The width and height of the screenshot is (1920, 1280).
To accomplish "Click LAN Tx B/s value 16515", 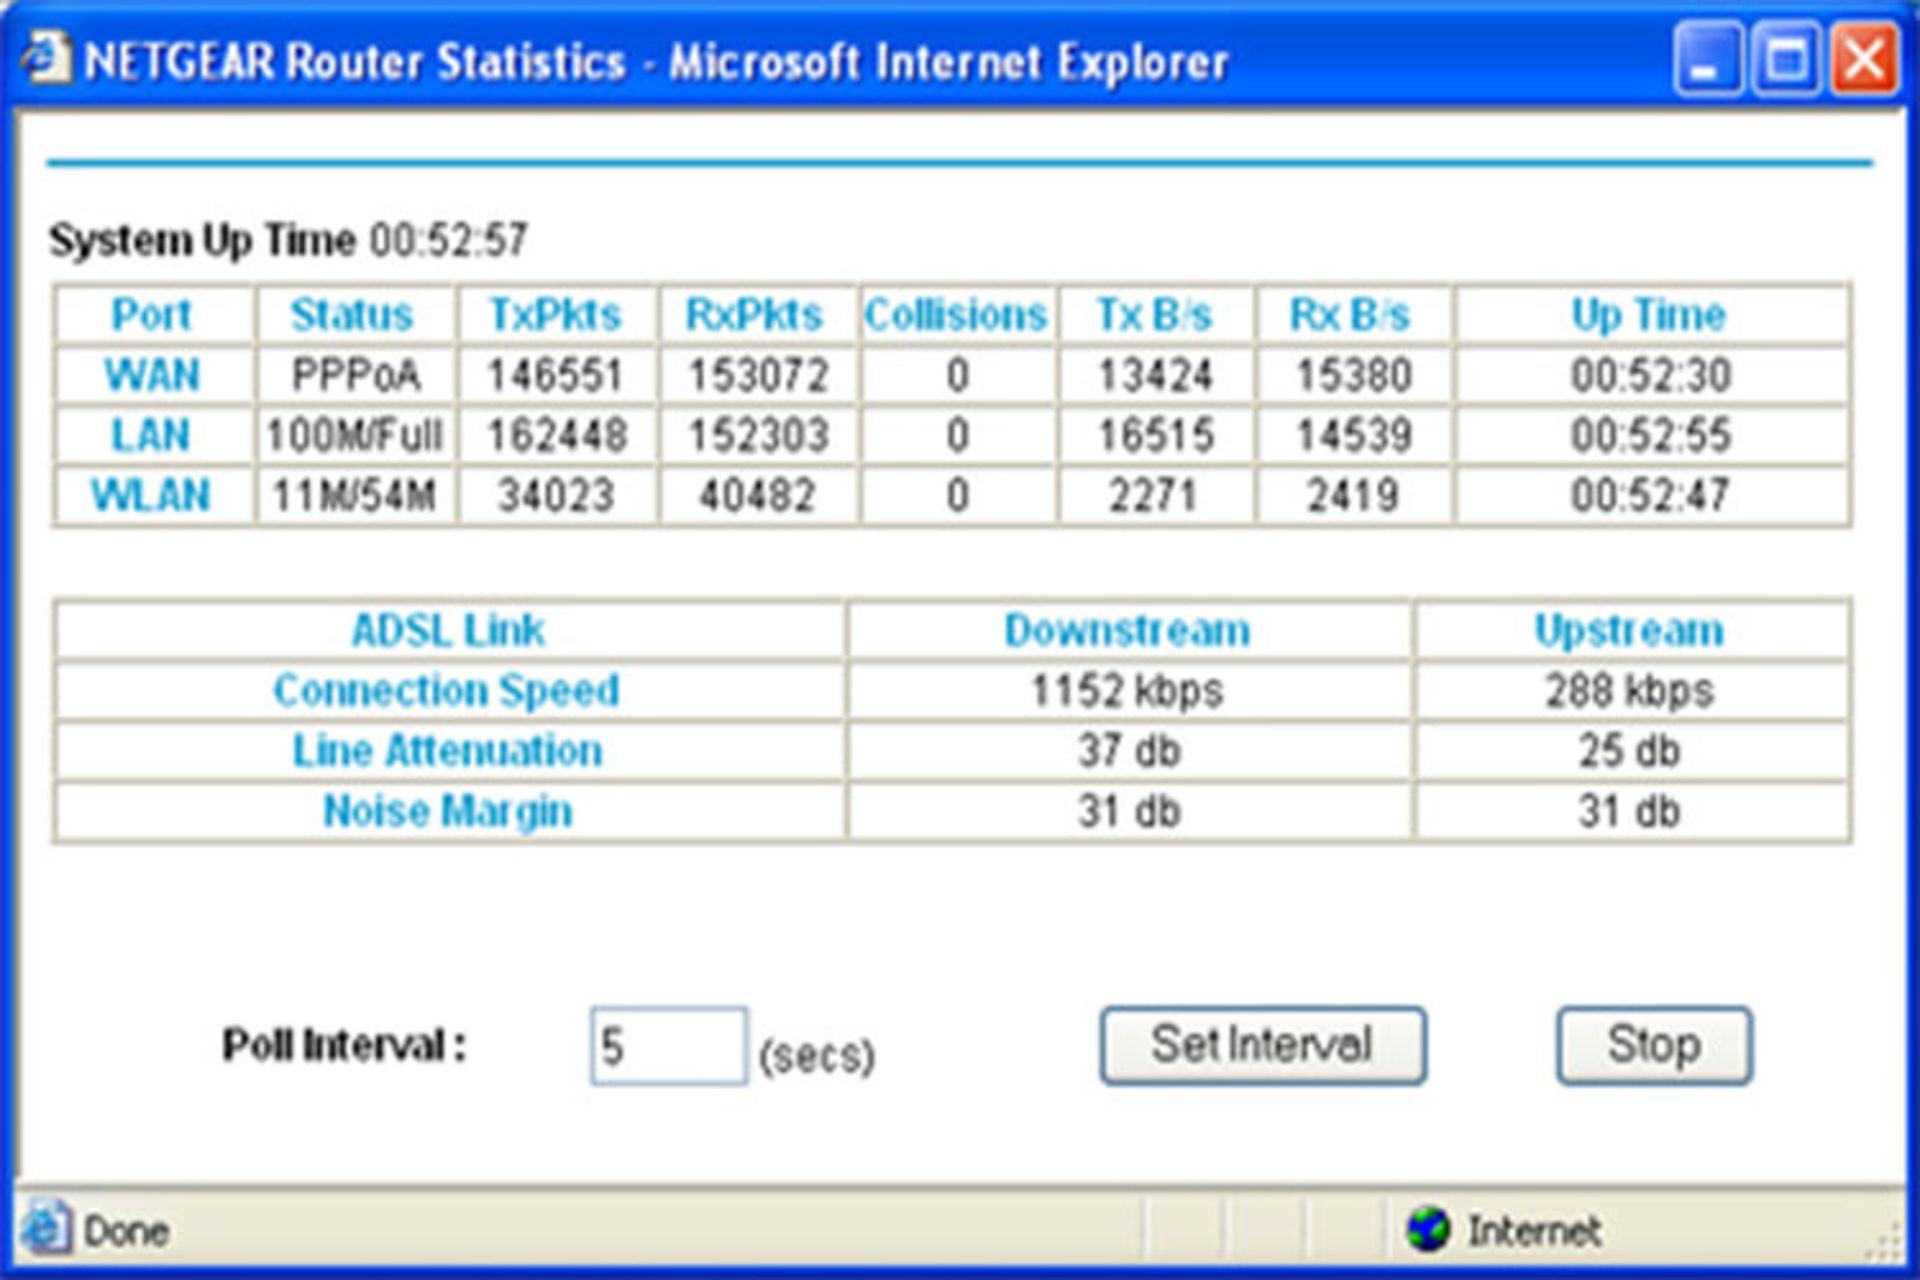I will 1156,436.
